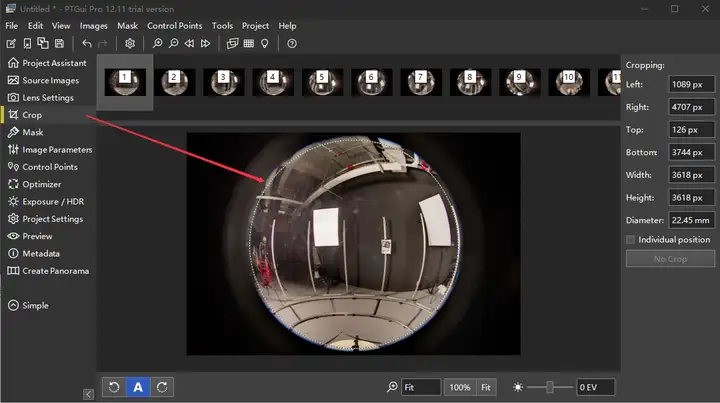Click the zoom in magnifier icon
The height and width of the screenshot is (403, 720).
coord(158,44)
